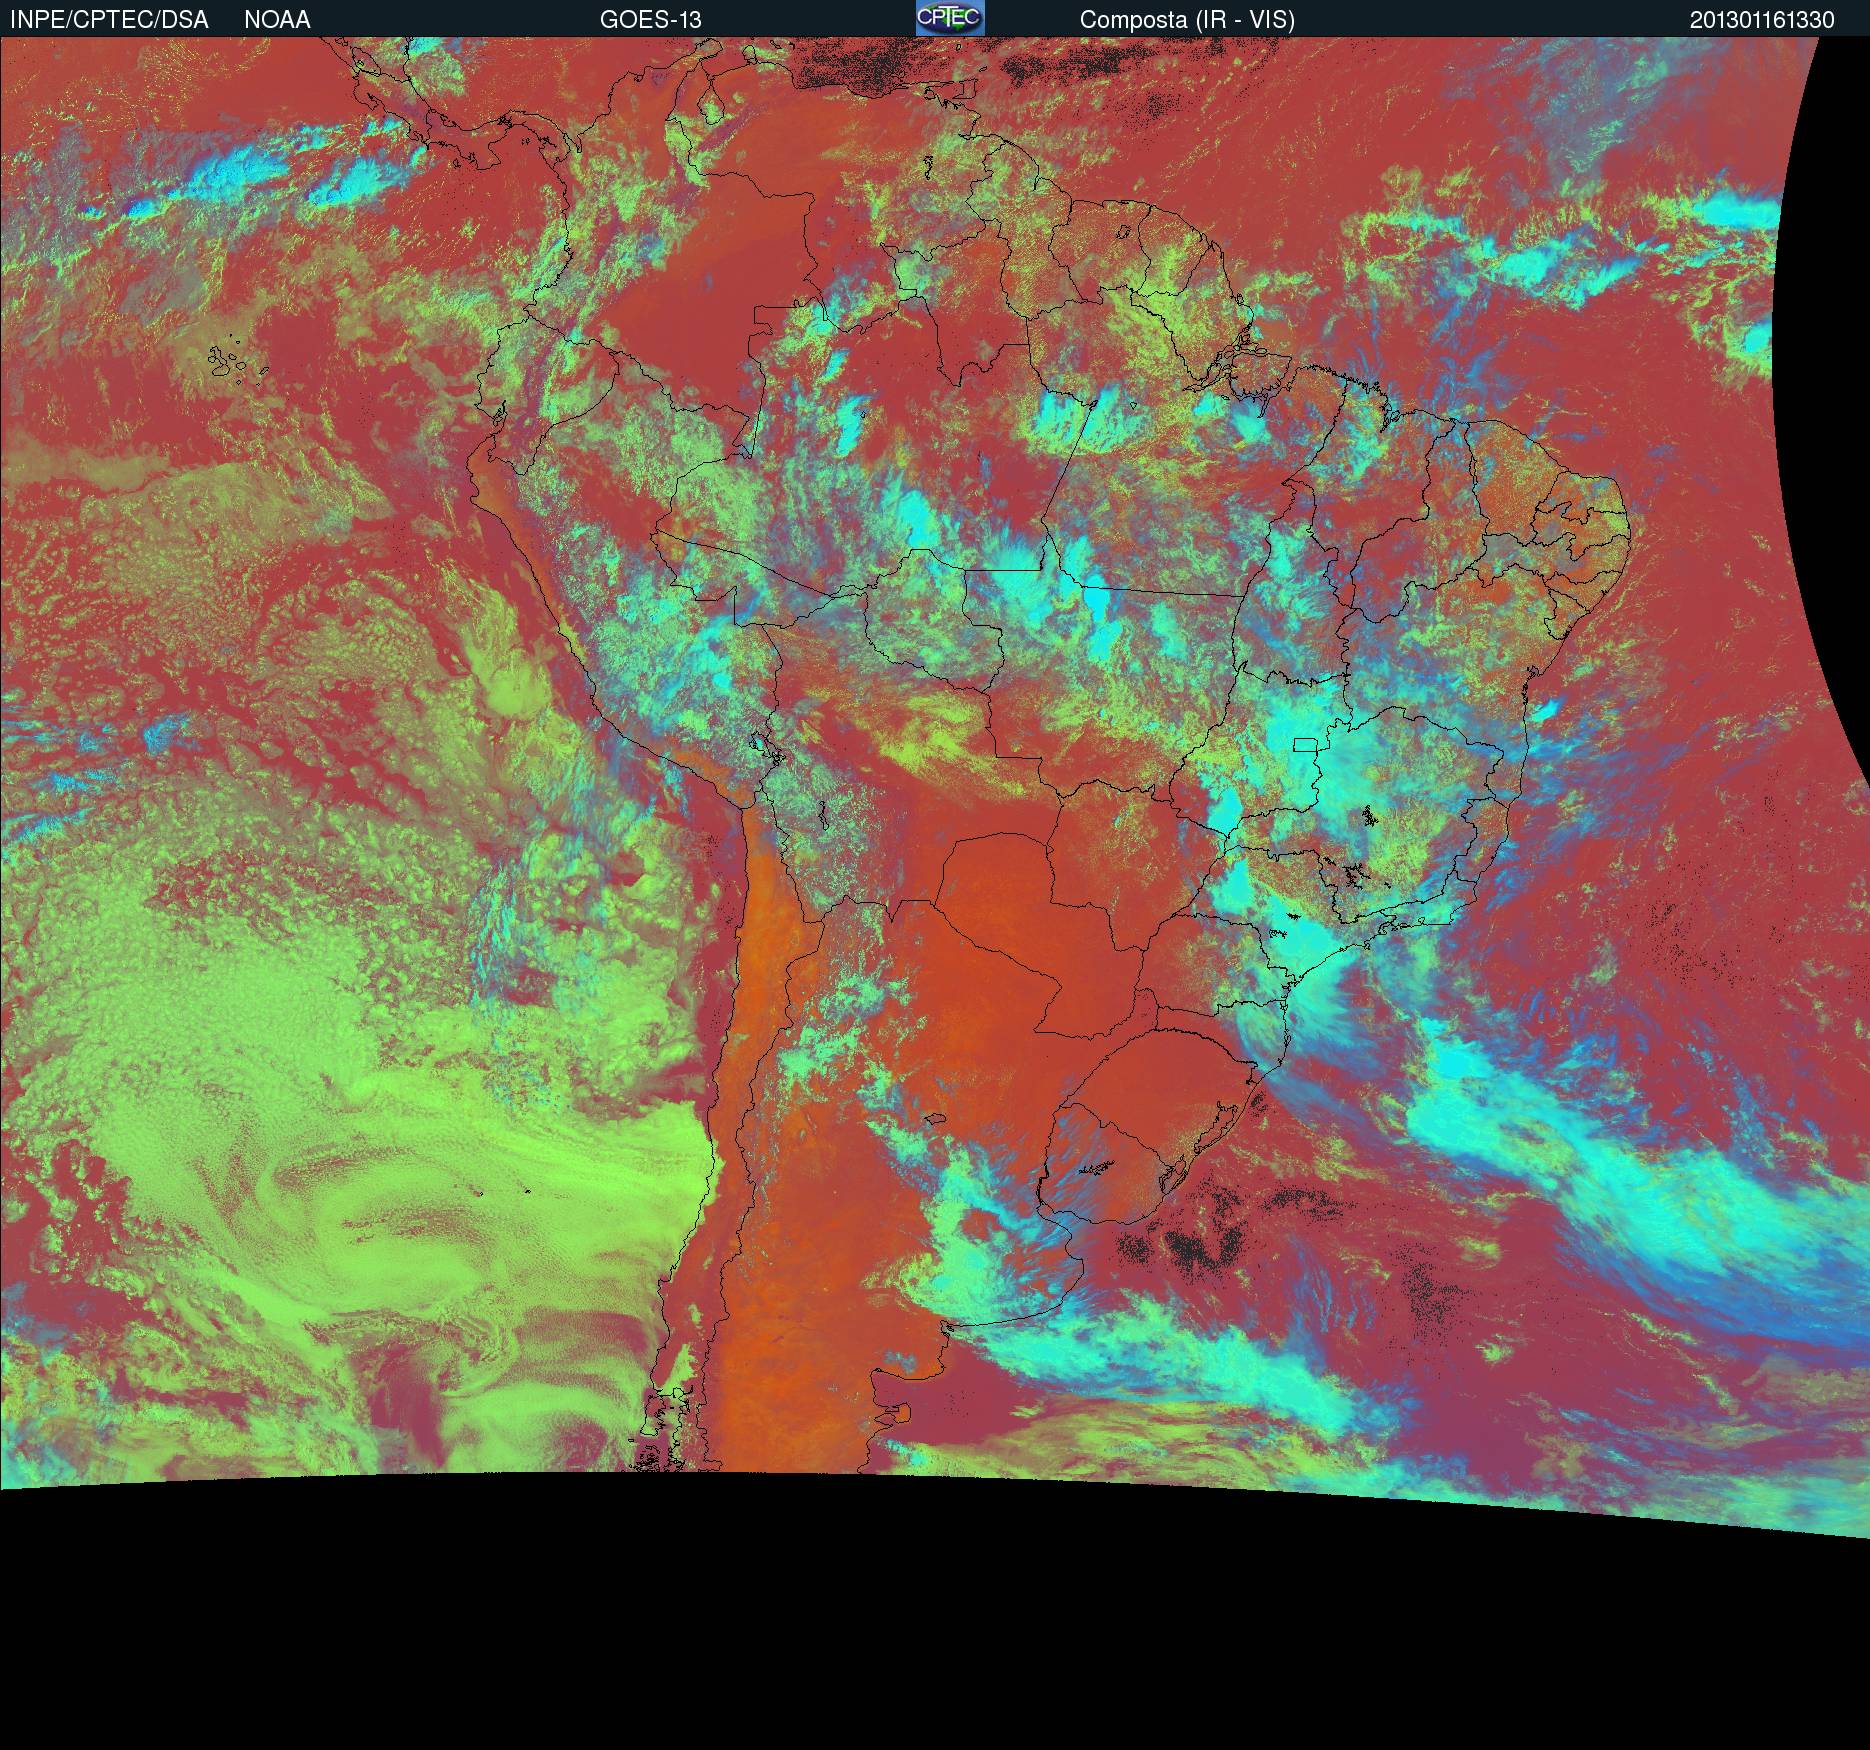Select the INPE/CPTEC/DSA header text
1870x1750 pixels.
109,20
